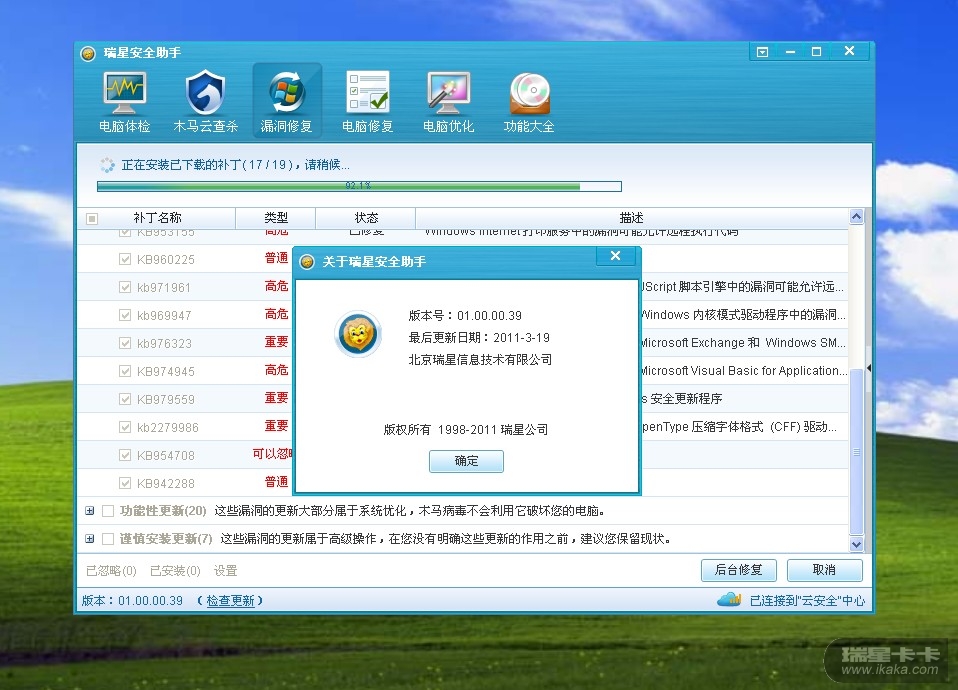The image size is (958, 690).
Task: Click the spinning progress indicator icon
Action: pyautogui.click(x=107, y=164)
